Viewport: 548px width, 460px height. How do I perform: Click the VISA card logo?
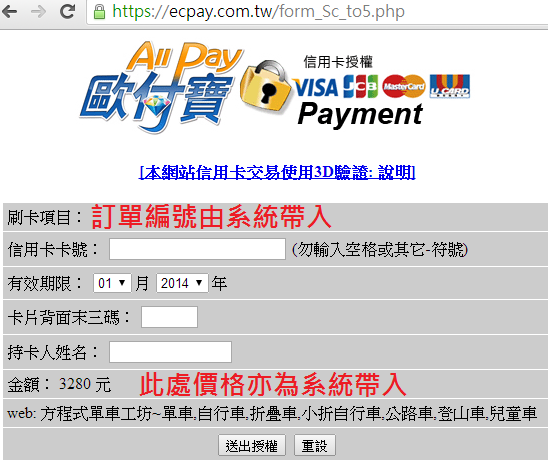pyautogui.click(x=315, y=87)
